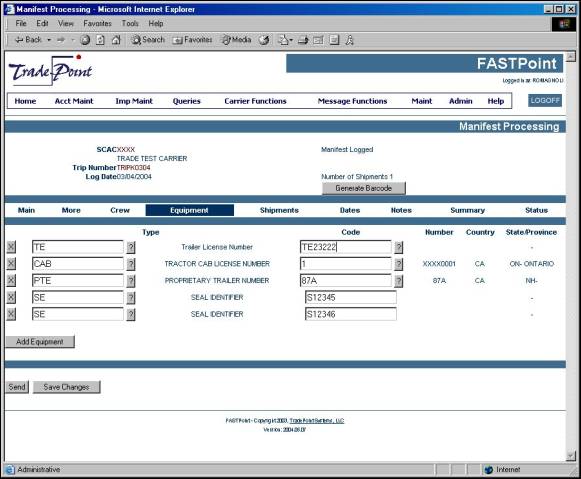
Task: Open type lookup for S12345 row
Action: 131,297
